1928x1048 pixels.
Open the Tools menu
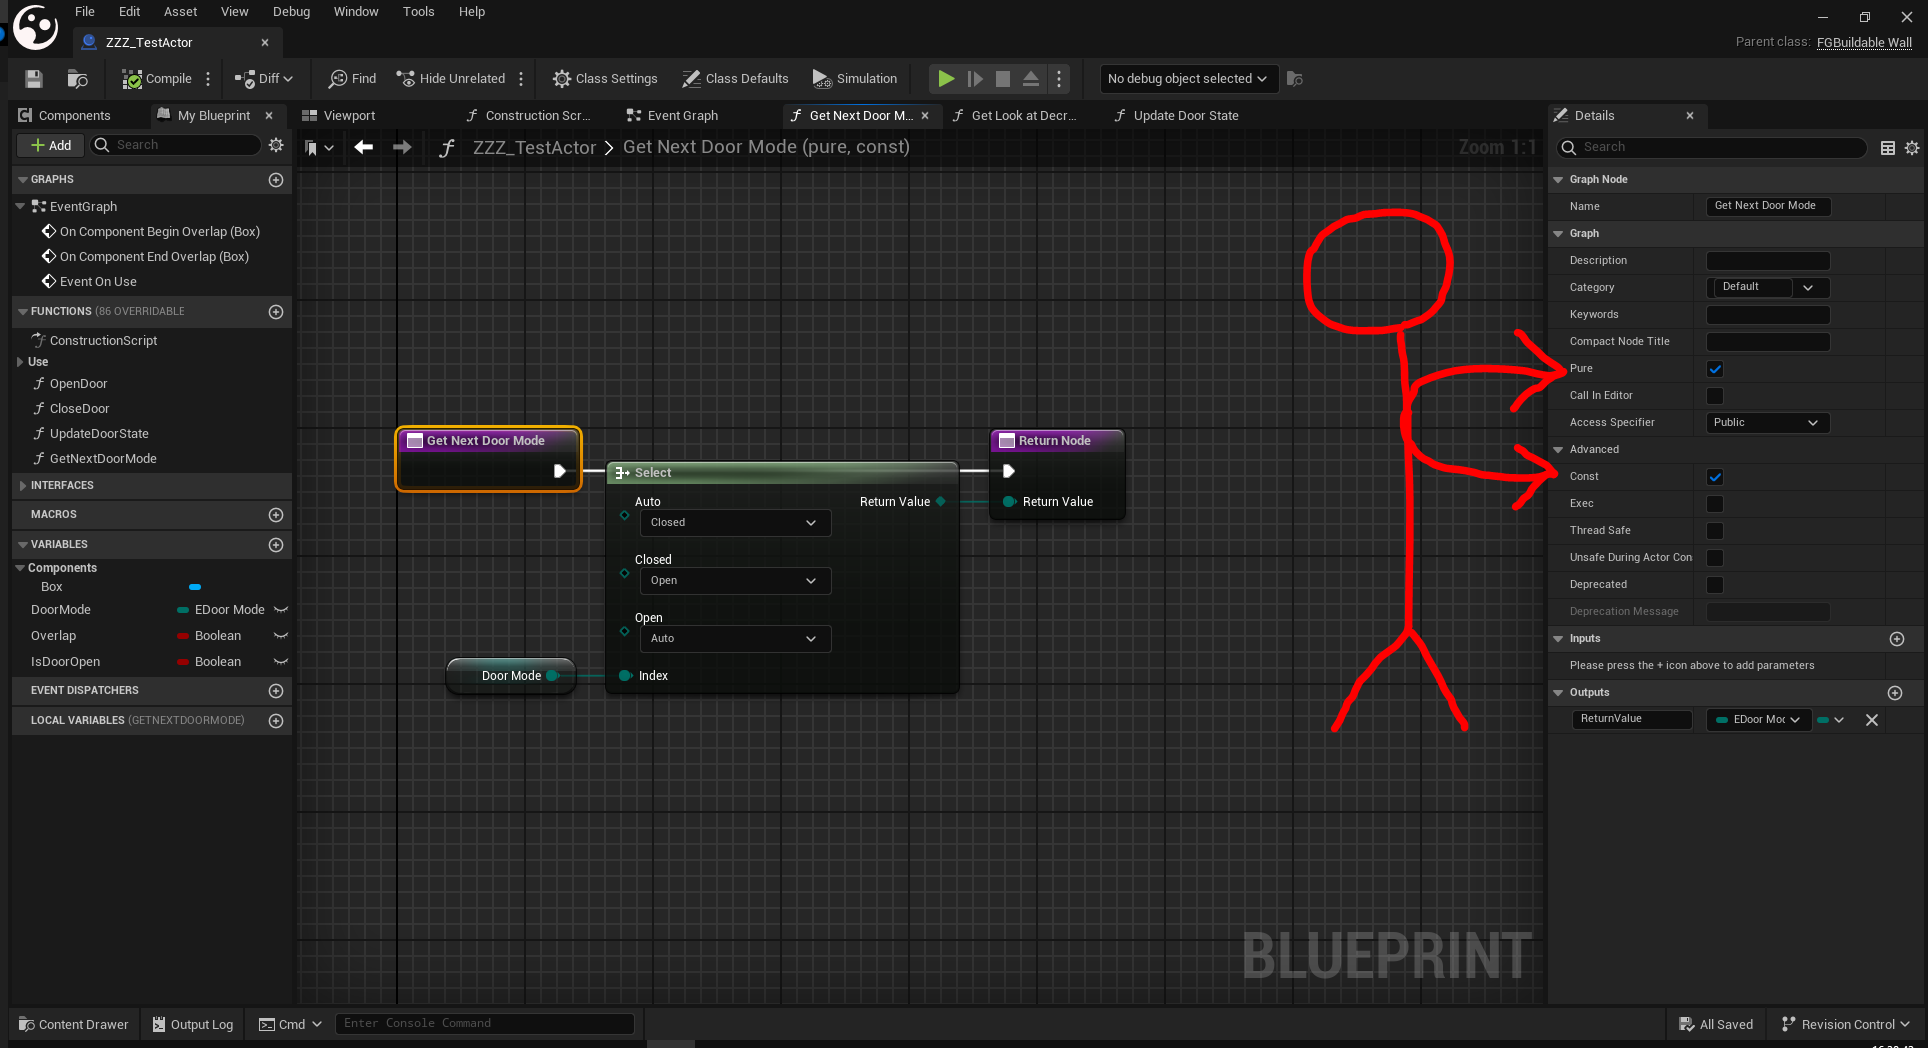click(419, 12)
